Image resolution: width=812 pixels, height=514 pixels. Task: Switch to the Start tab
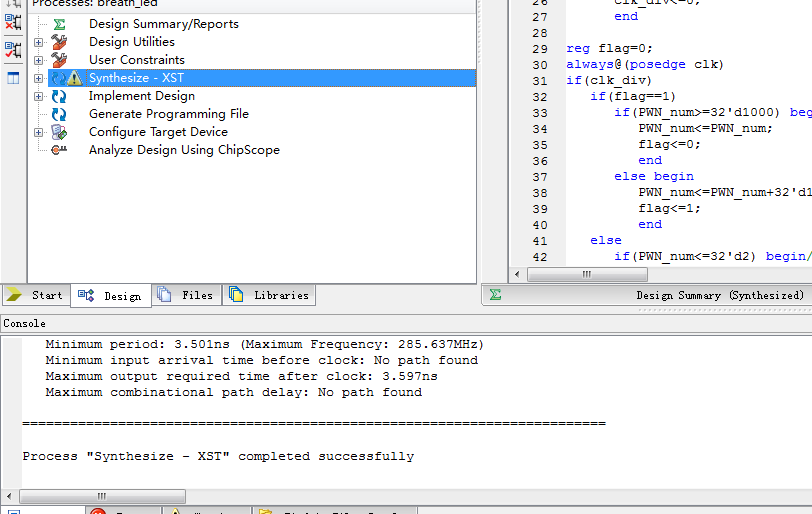click(36, 295)
